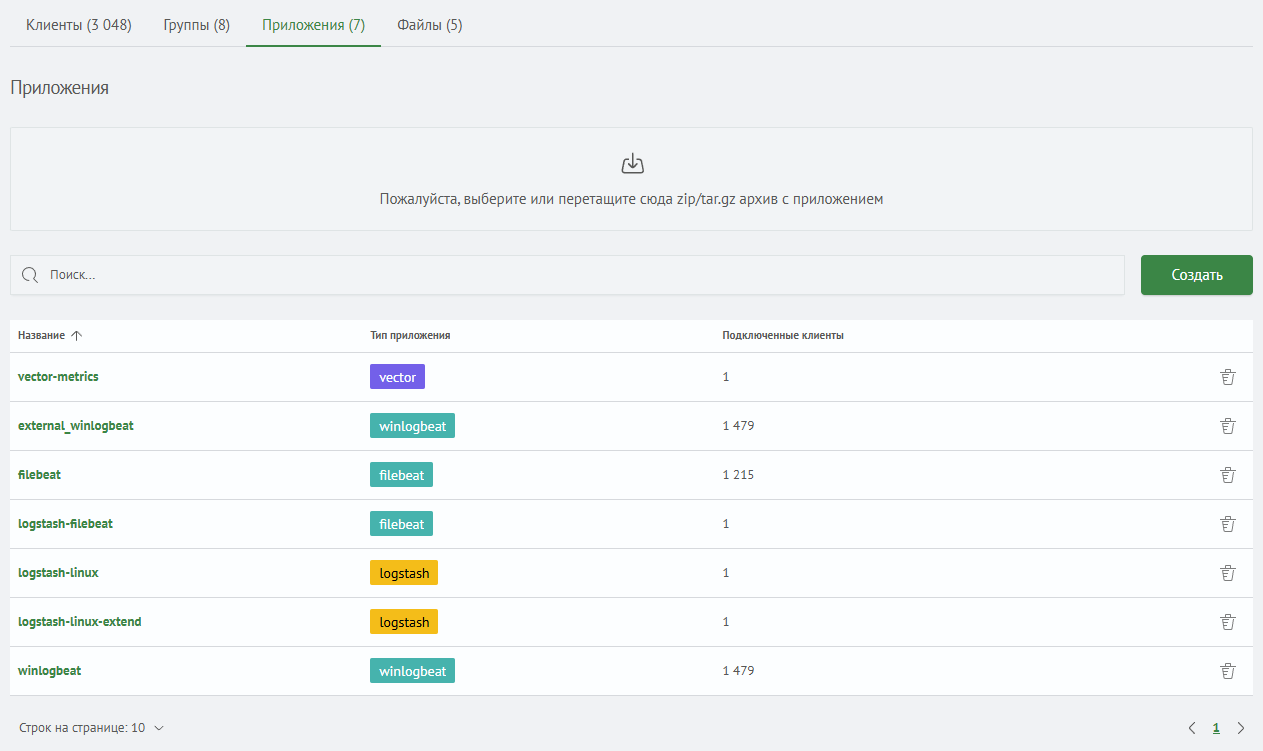The width and height of the screenshot is (1263, 751).
Task: Click trash icon in logstash-linux row
Action: coord(1228,573)
